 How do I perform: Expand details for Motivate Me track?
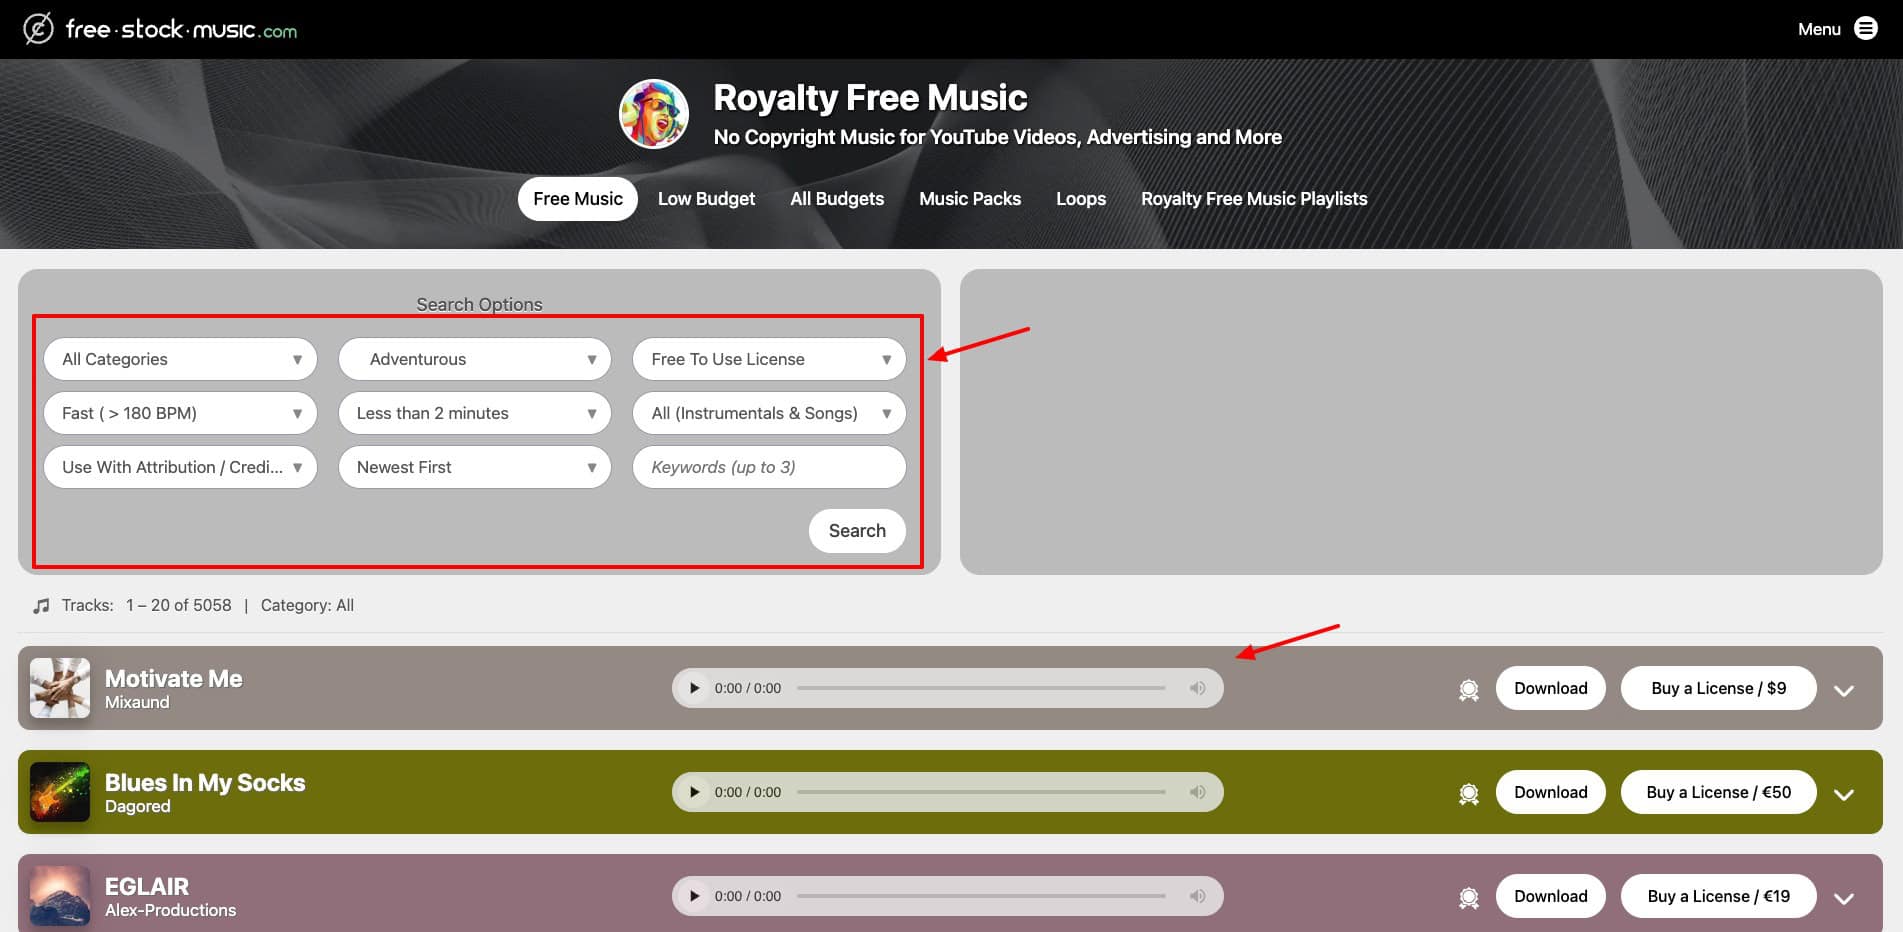click(x=1844, y=690)
